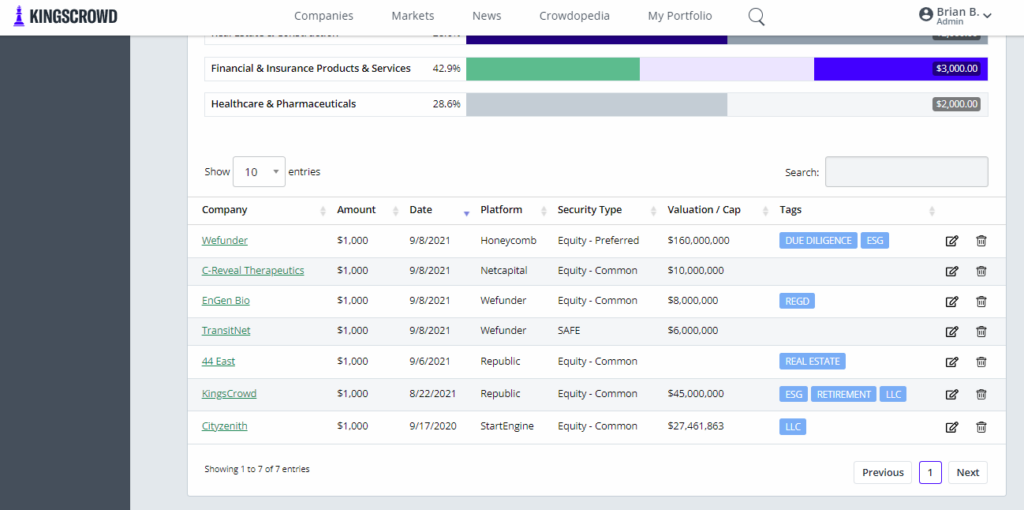
Task: Open the TransitNet company link
Action: [226, 331]
